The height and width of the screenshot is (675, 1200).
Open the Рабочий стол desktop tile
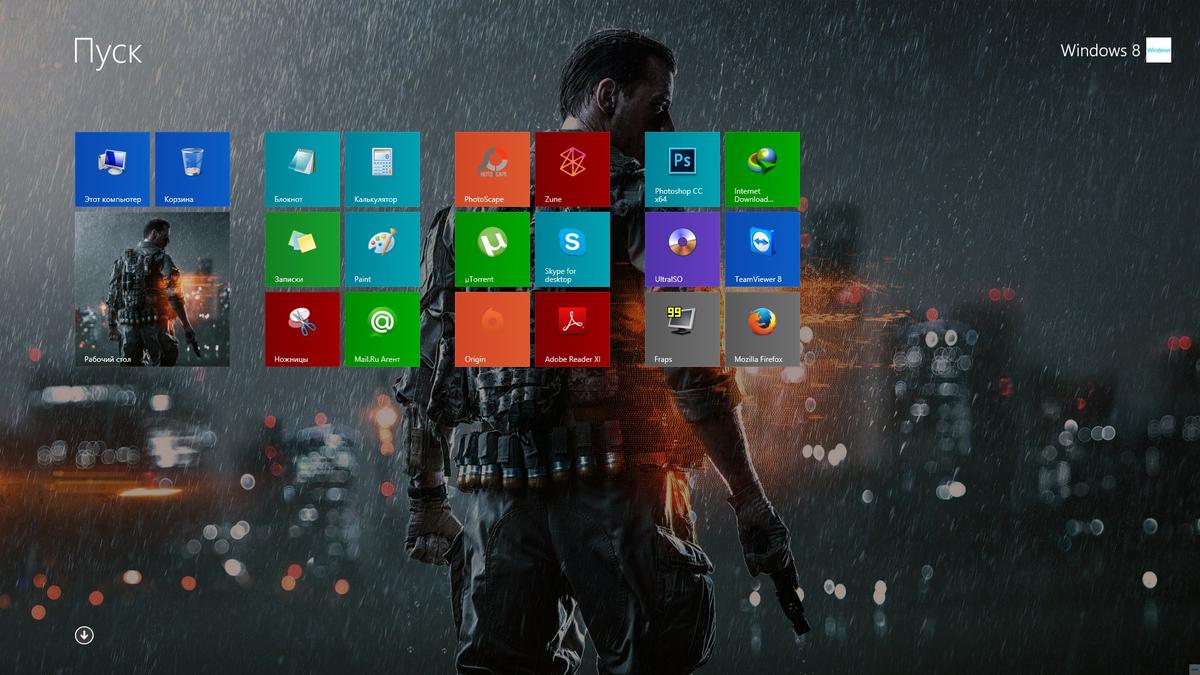coord(152,289)
